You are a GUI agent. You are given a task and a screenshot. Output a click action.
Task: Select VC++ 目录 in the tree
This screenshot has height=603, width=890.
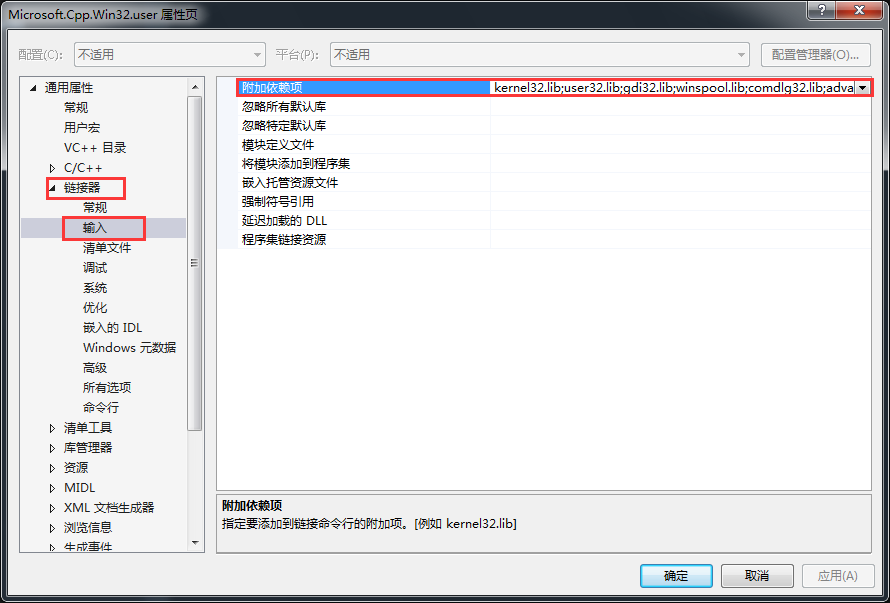click(x=95, y=148)
